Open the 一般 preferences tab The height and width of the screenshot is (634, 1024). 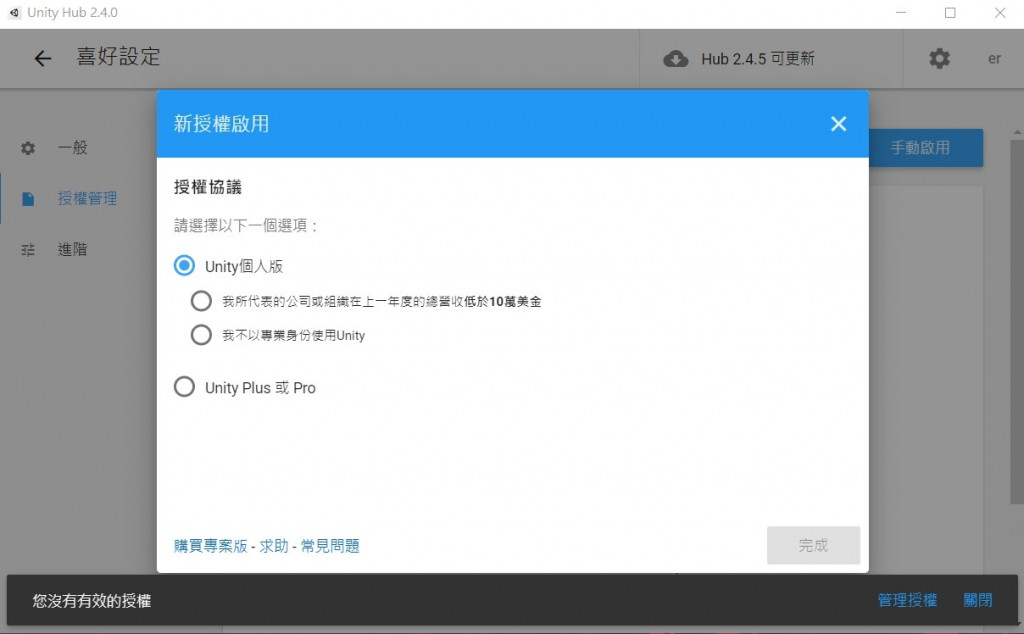pos(72,148)
